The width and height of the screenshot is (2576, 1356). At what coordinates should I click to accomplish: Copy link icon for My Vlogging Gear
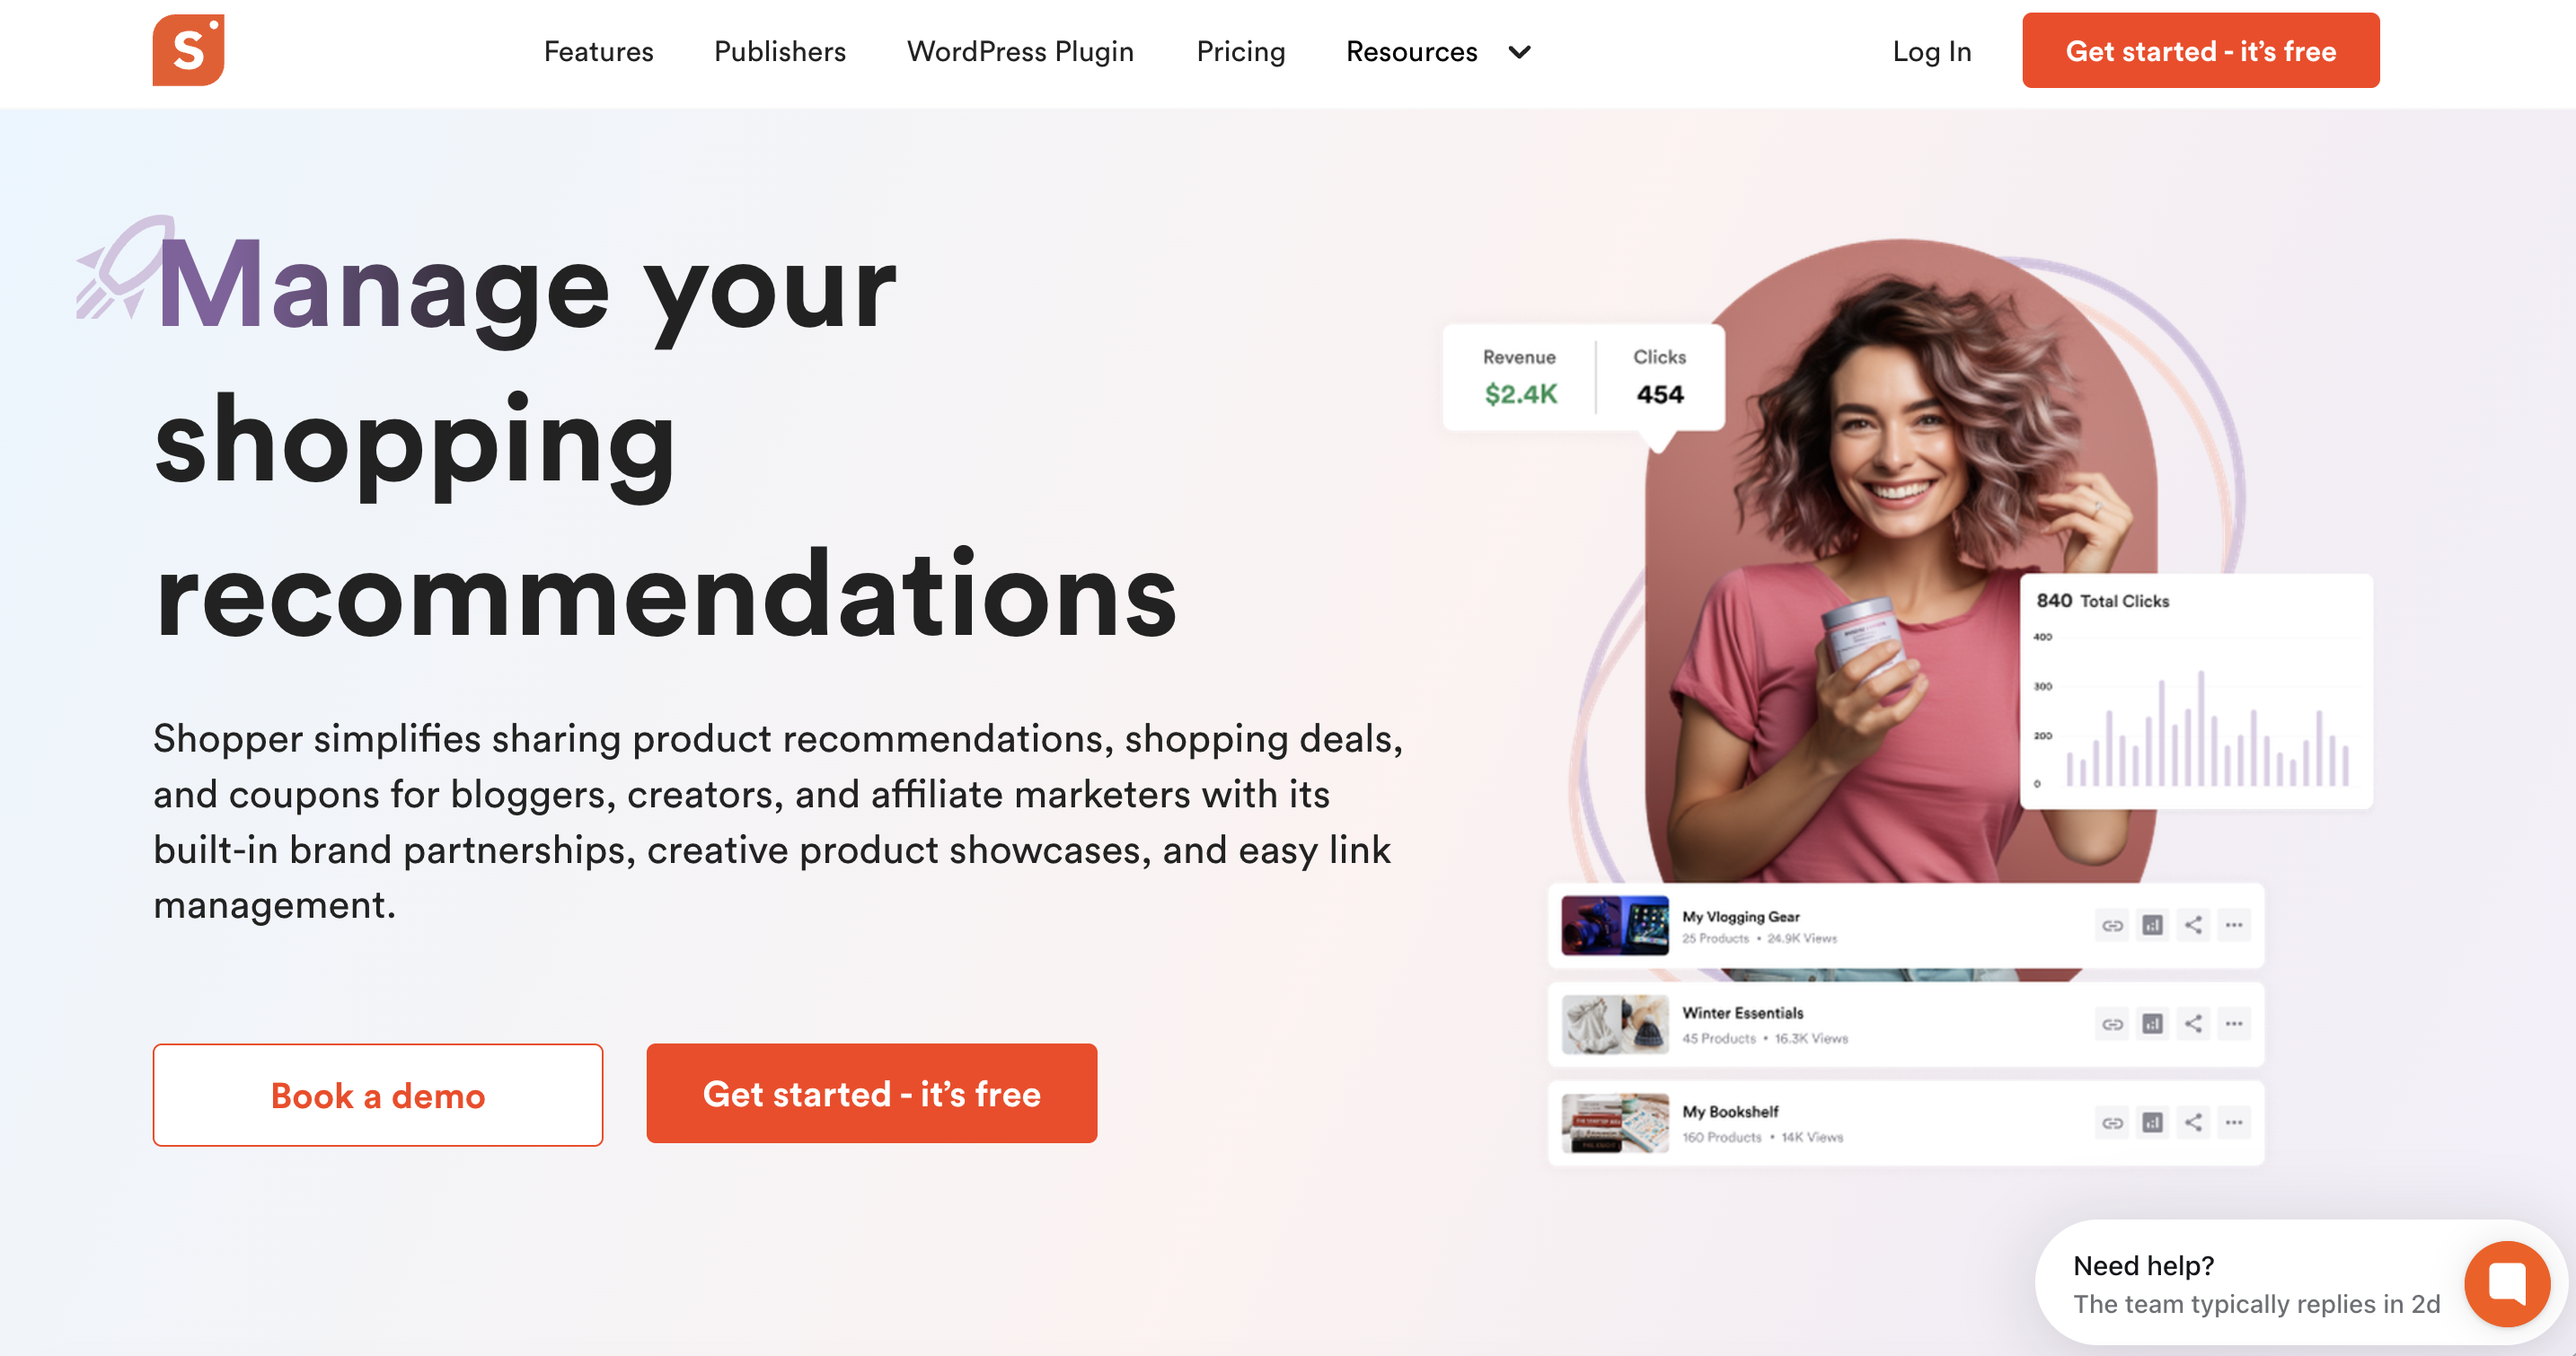[x=2112, y=925]
